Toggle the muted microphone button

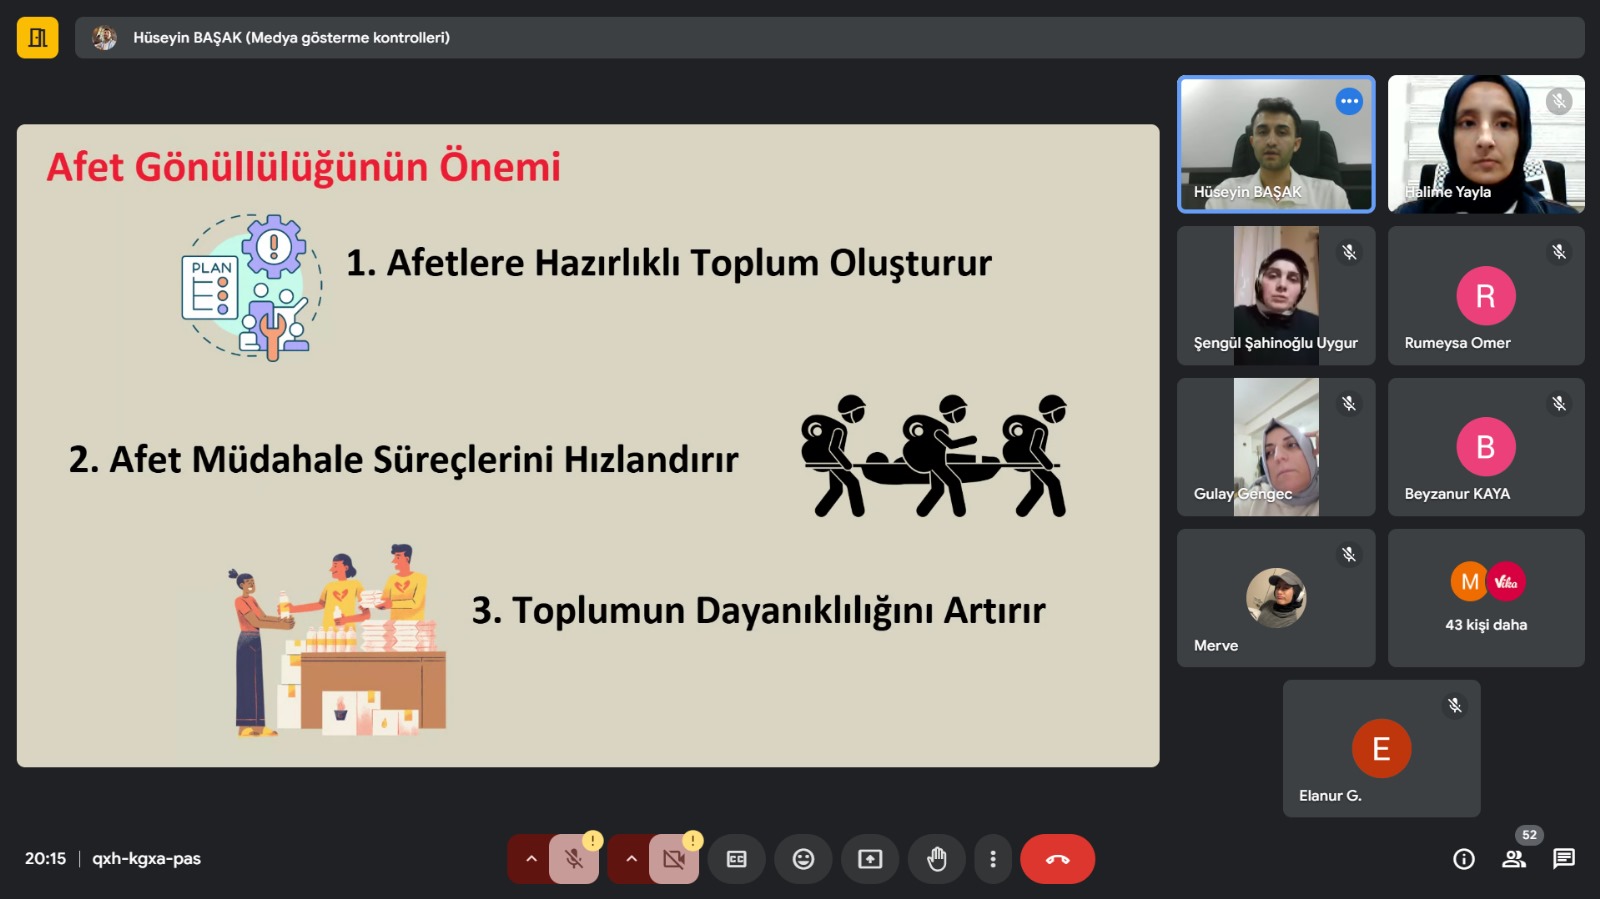[574, 859]
